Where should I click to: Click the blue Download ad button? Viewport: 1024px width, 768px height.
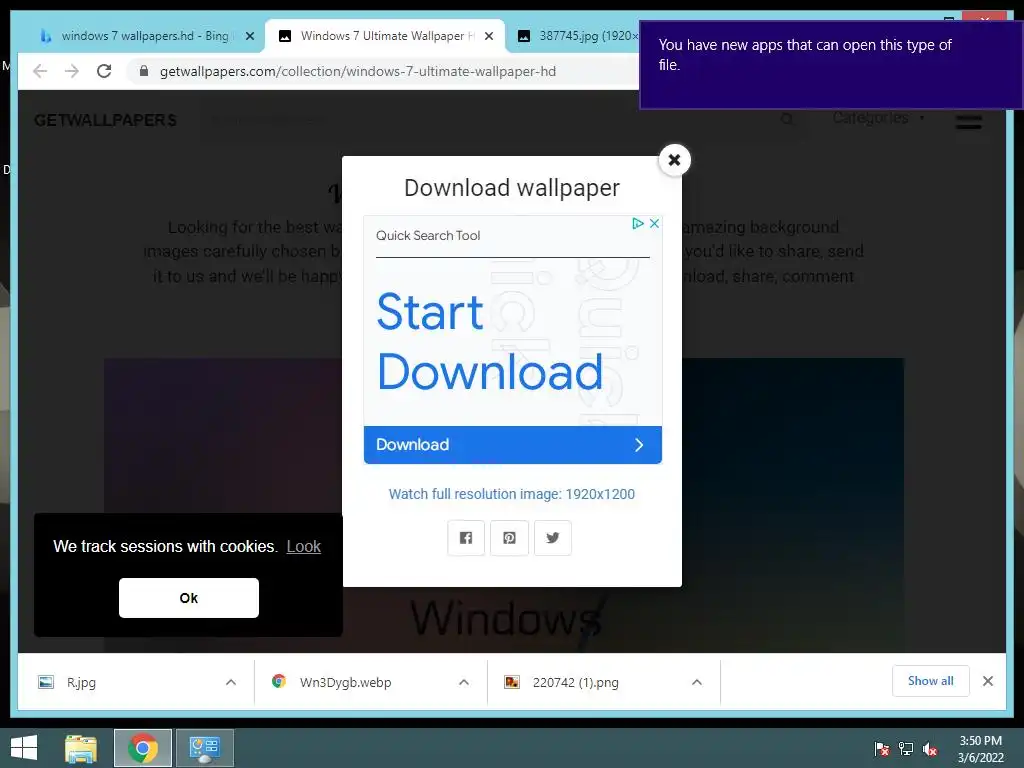coord(513,445)
